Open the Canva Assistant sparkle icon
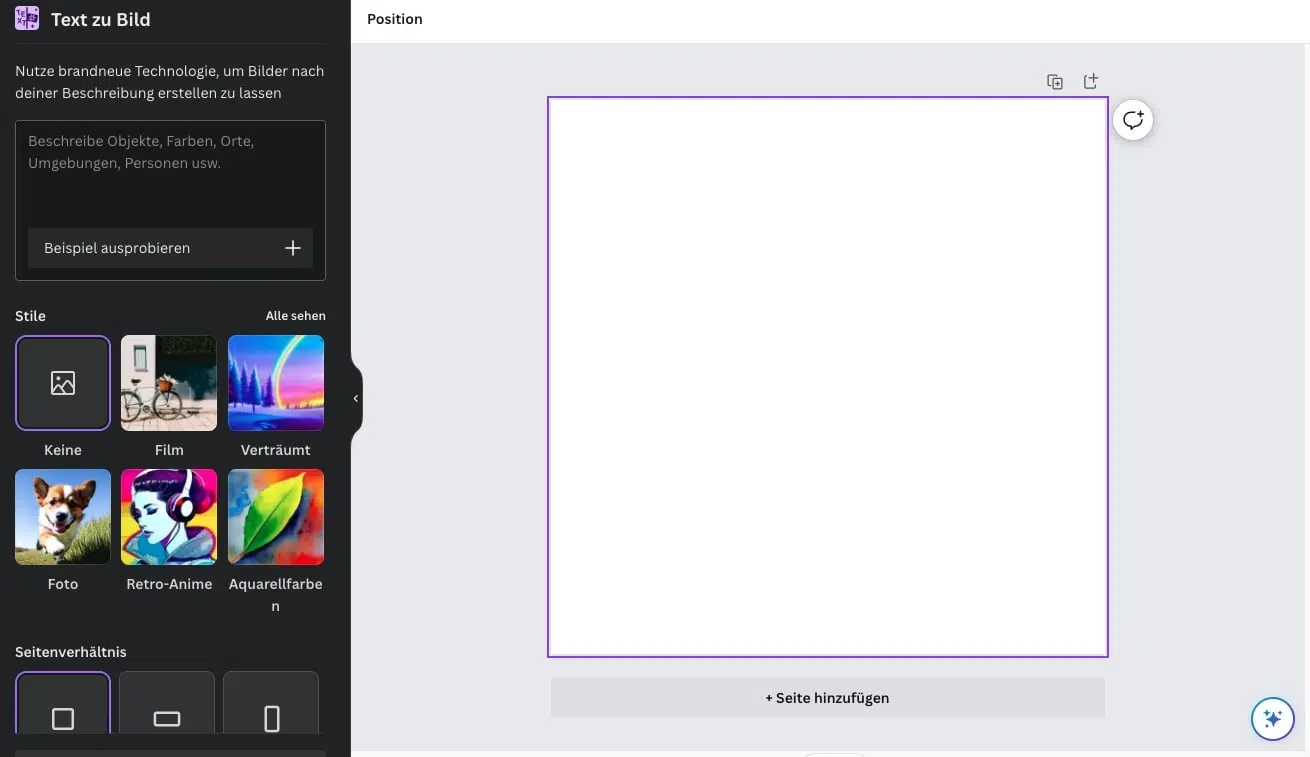 (x=1271, y=718)
